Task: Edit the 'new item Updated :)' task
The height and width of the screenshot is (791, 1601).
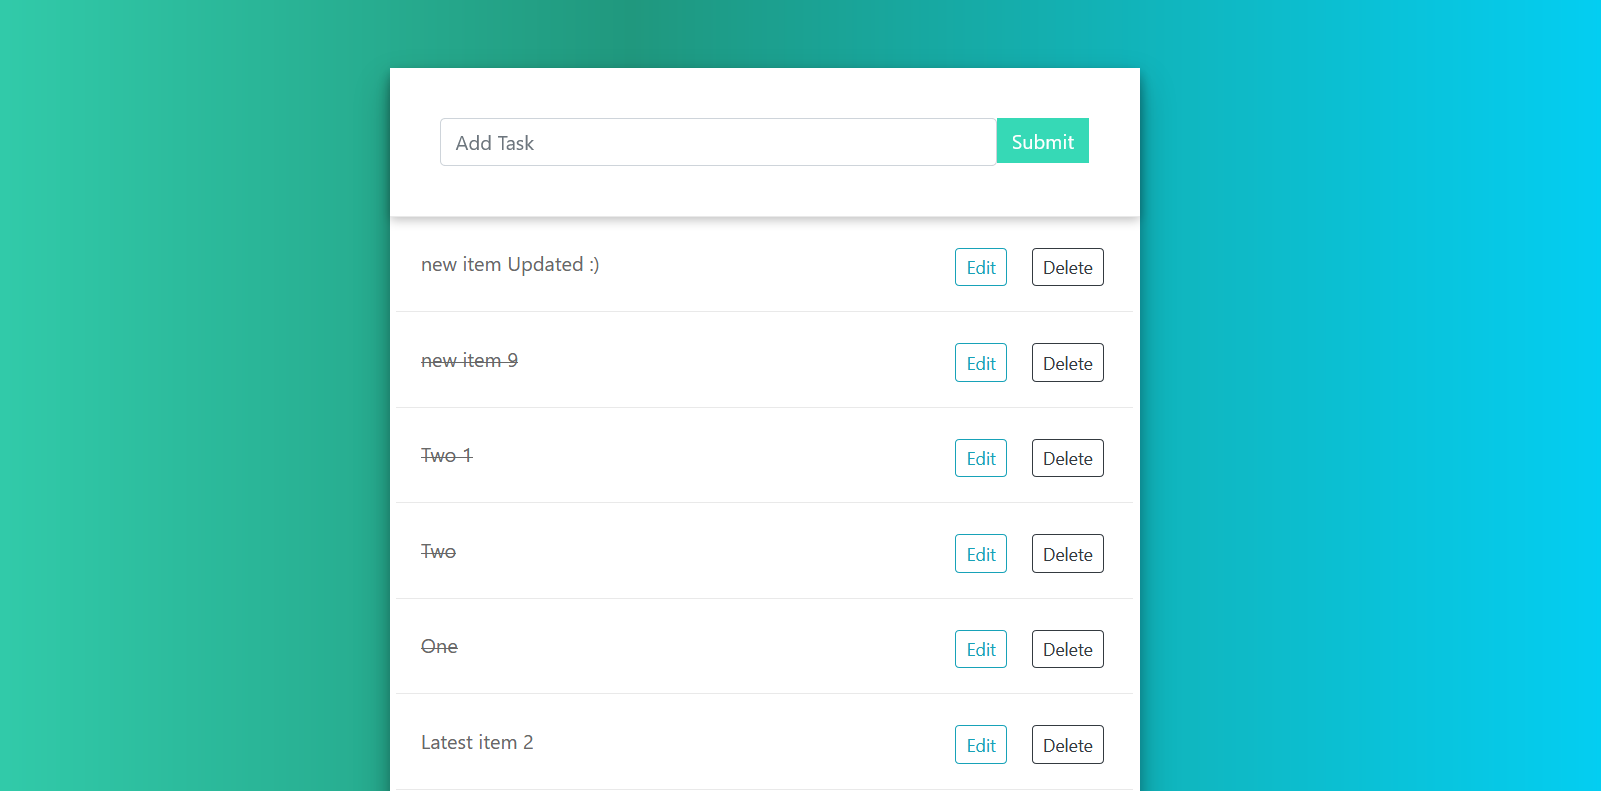Action: pos(980,267)
